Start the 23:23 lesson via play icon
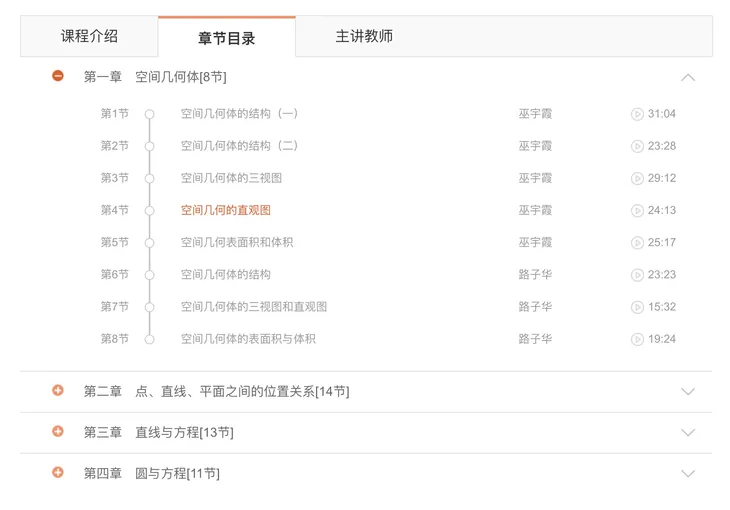This screenshot has height=510, width=730. (637, 275)
